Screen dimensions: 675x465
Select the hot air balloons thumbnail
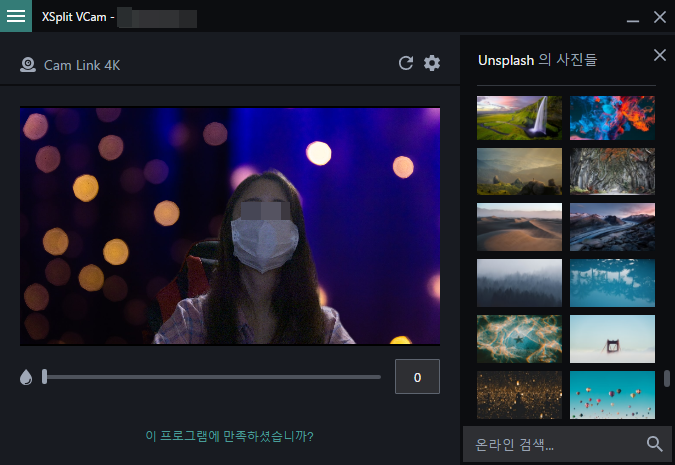[x=612, y=395]
